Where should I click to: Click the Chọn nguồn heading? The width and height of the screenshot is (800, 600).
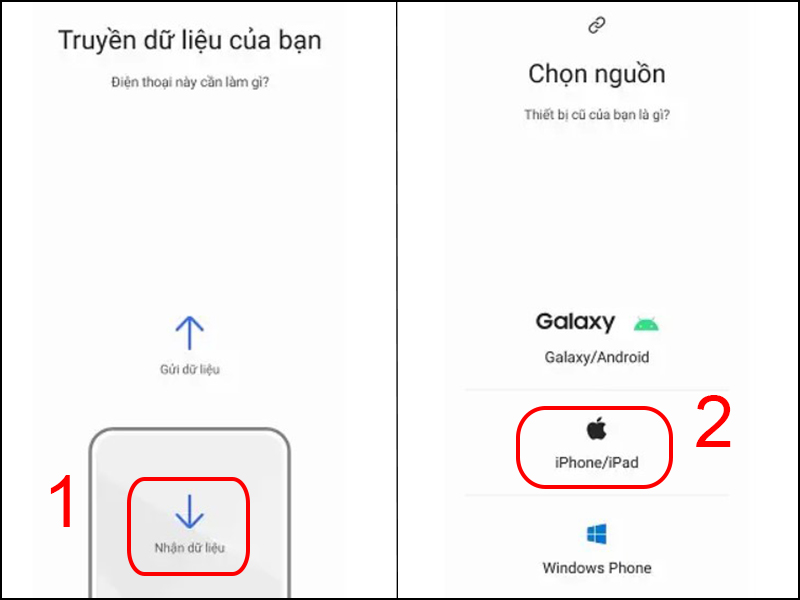pyautogui.click(x=597, y=74)
